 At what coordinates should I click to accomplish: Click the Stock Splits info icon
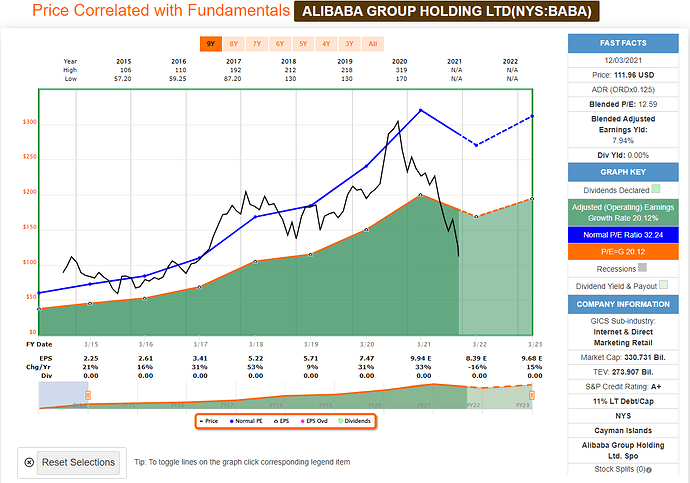pos(649,470)
